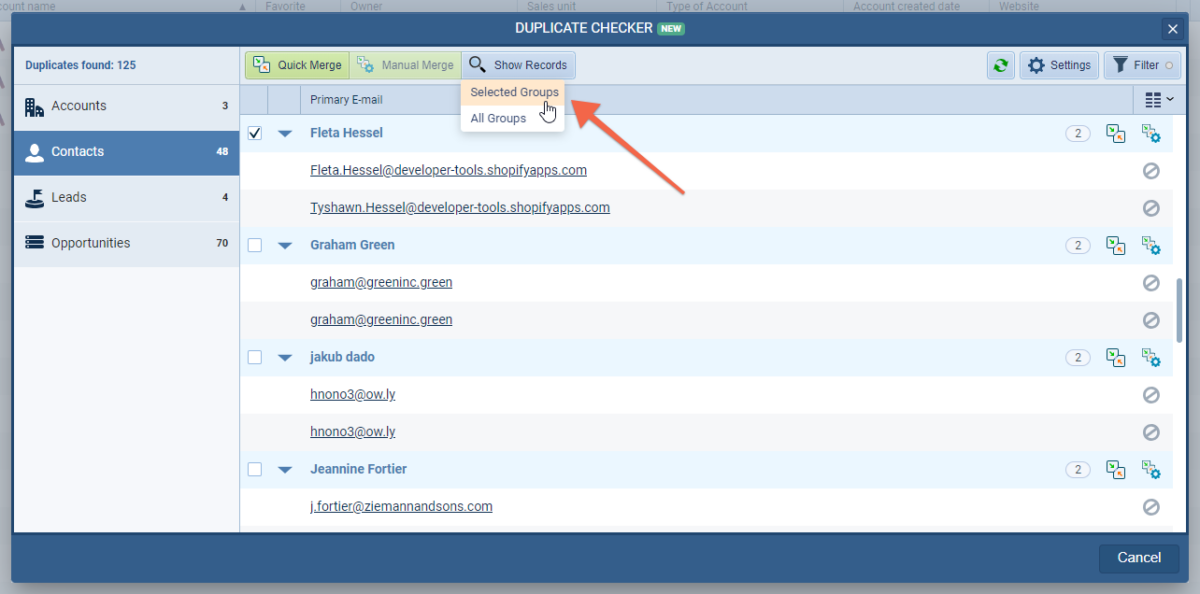The image size is (1200, 594).
Task: Manual merge icon in Graham Green row
Action: click(1151, 245)
